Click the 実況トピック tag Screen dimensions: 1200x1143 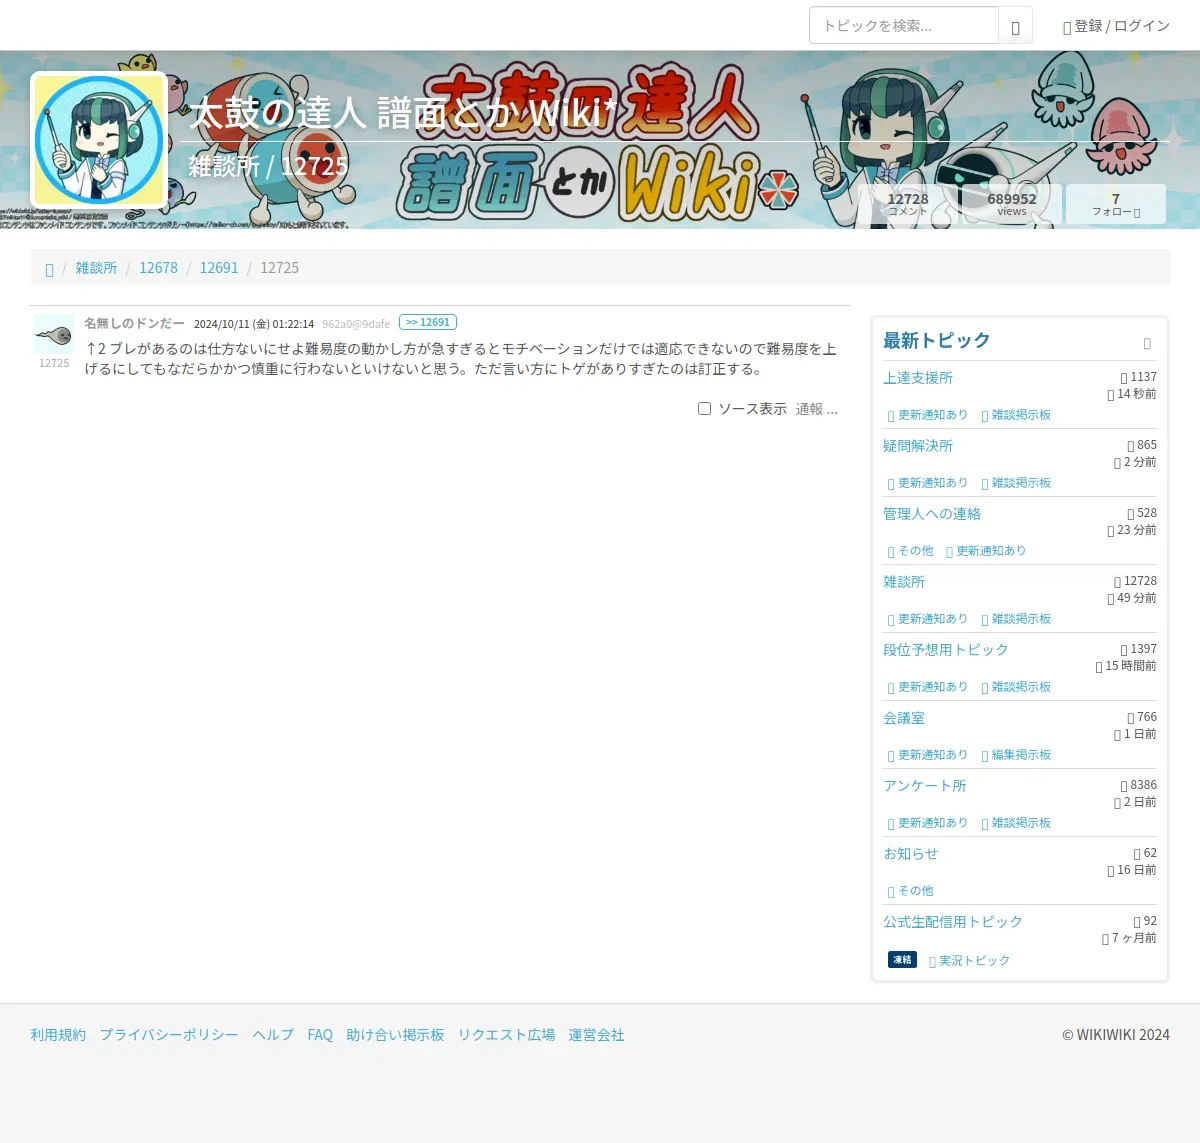tap(969, 961)
